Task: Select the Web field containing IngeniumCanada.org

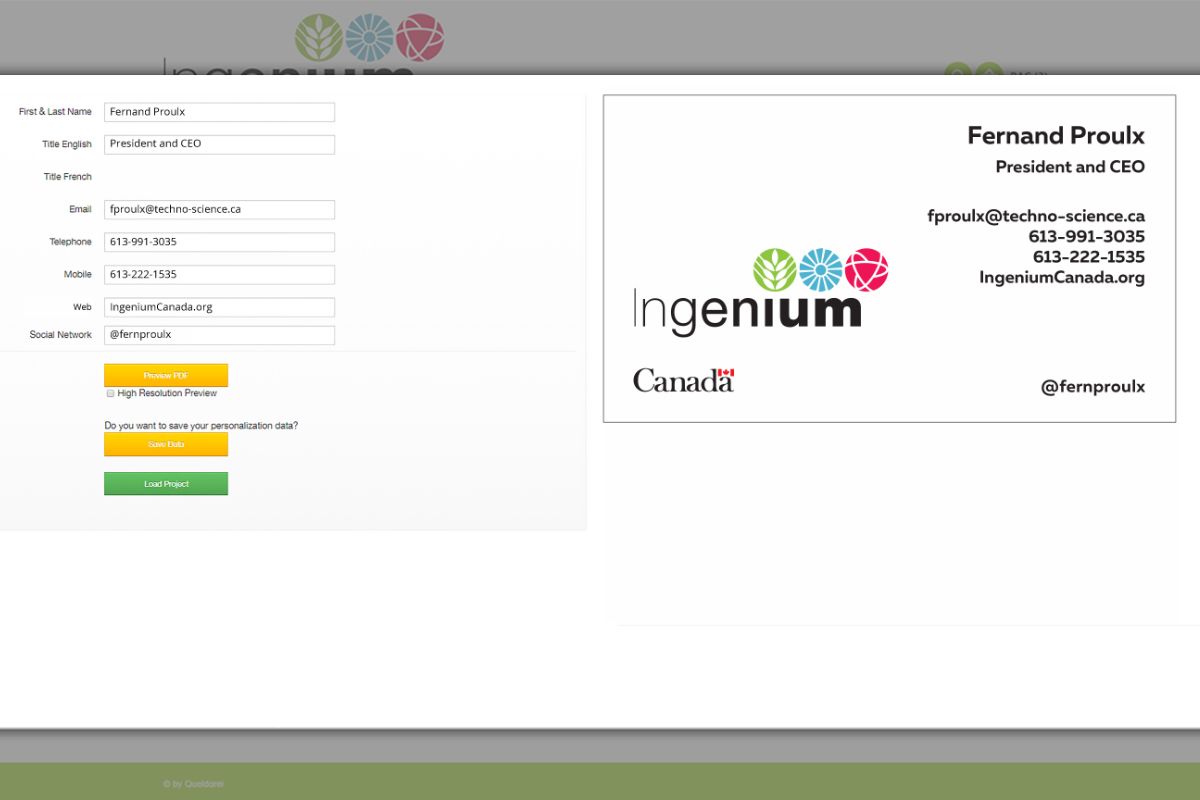Action: pos(219,306)
